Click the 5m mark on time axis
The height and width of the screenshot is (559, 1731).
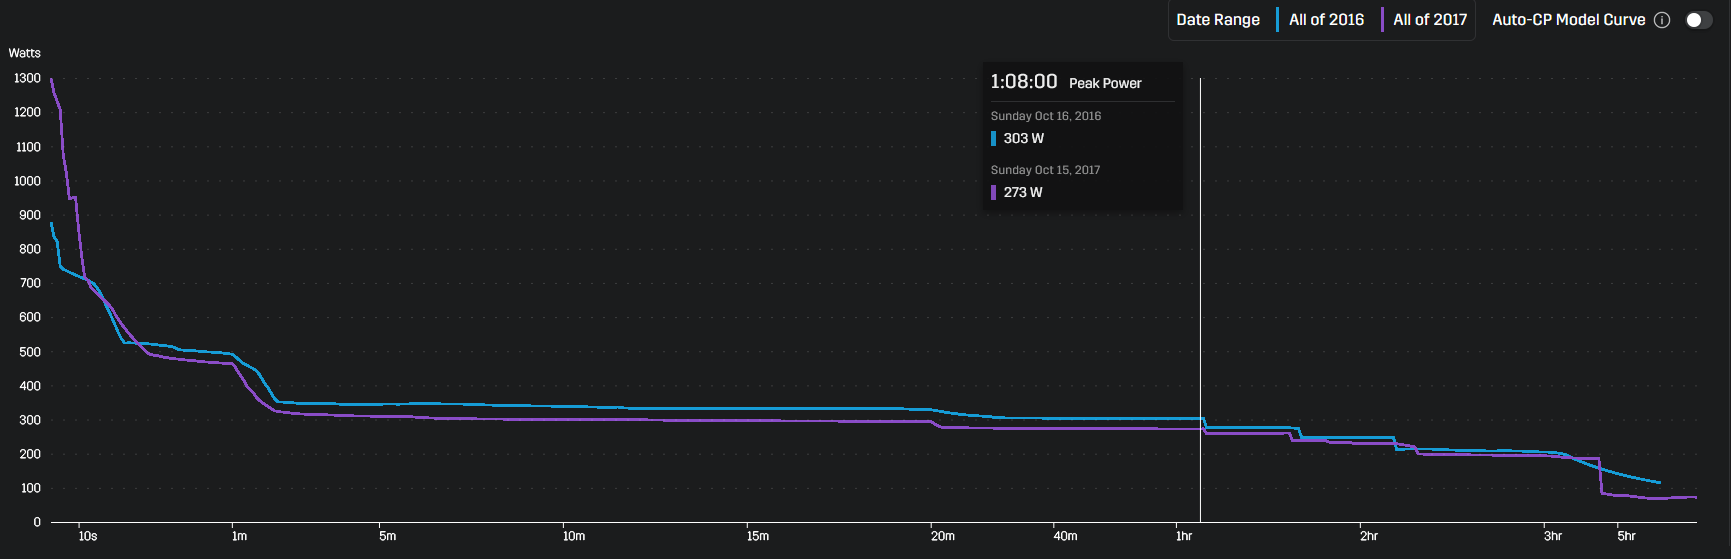(x=387, y=537)
